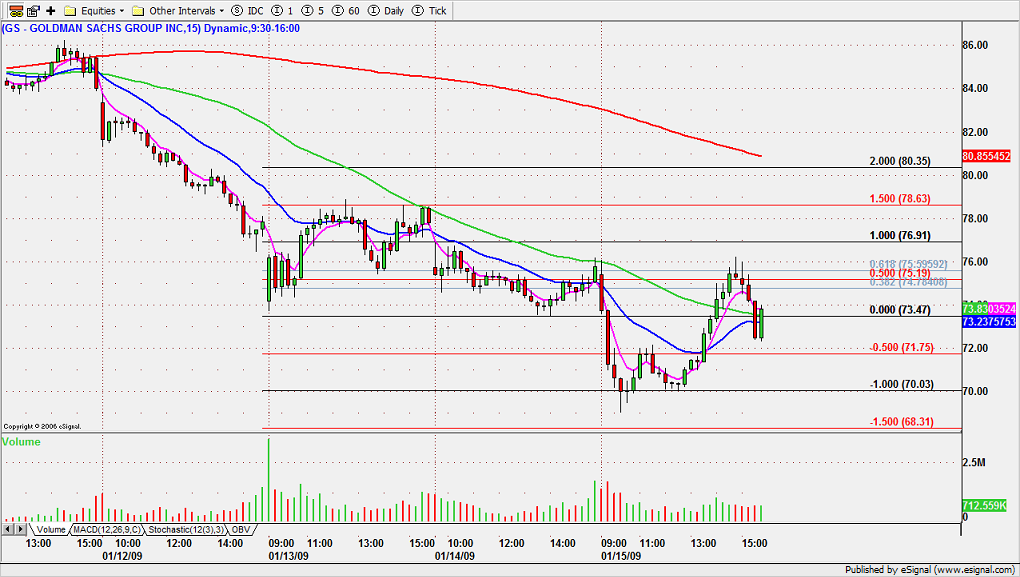Click the left tab scroll arrow

[8, 530]
